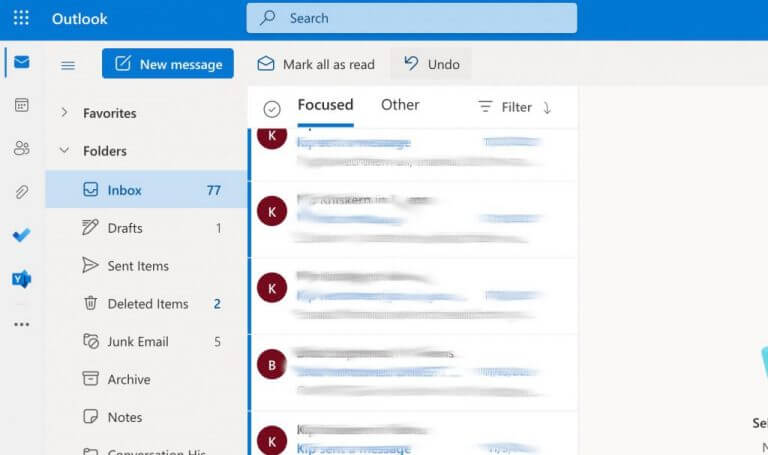Expand the Favorites section
Image resolution: width=768 pixels, height=455 pixels.
(64, 113)
